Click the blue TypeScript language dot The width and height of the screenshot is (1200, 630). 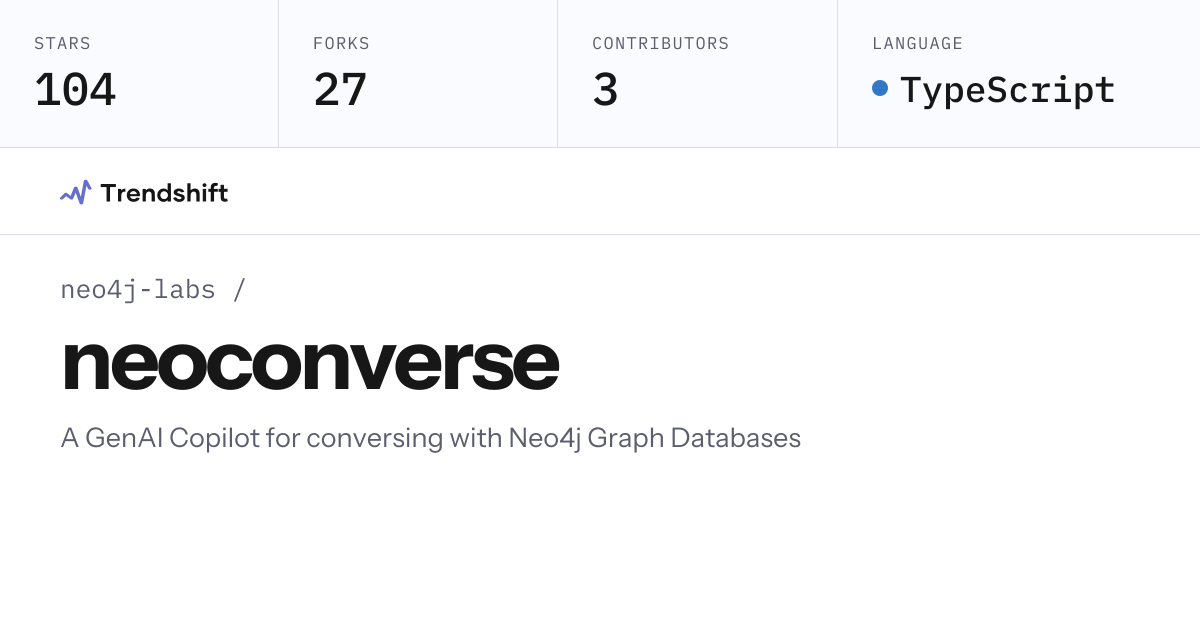(880, 88)
